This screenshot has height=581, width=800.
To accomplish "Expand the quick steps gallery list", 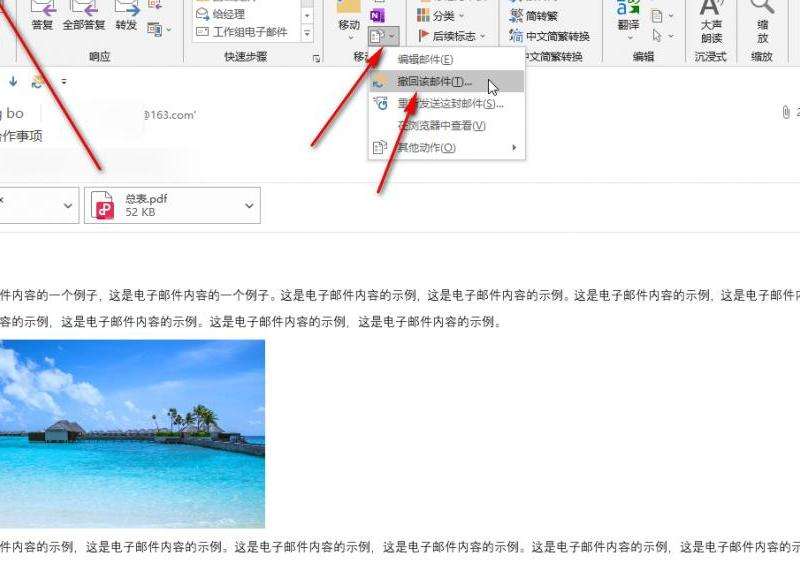I will [x=307, y=33].
